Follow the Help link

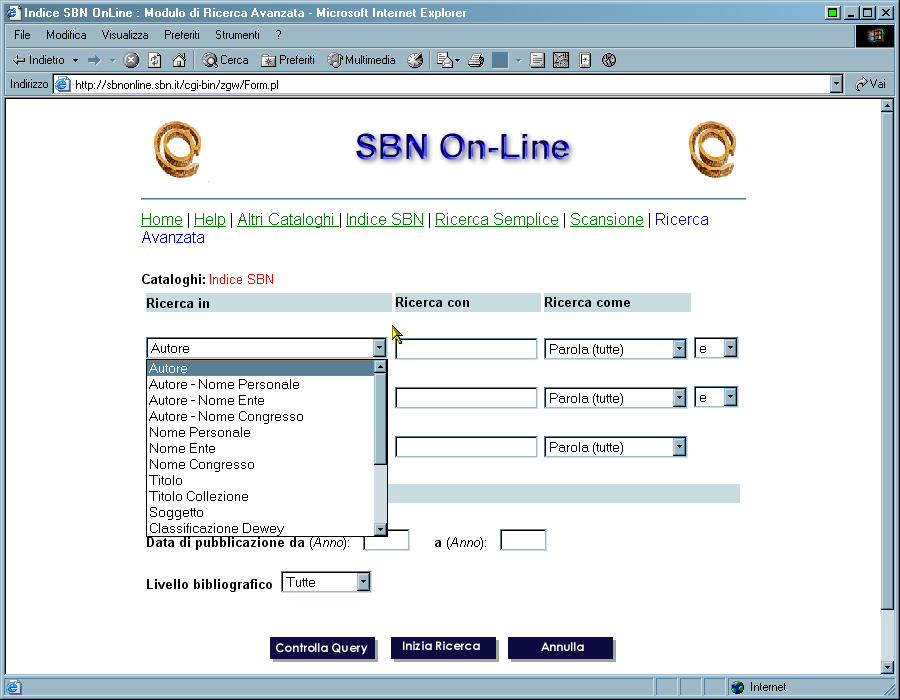click(210, 220)
